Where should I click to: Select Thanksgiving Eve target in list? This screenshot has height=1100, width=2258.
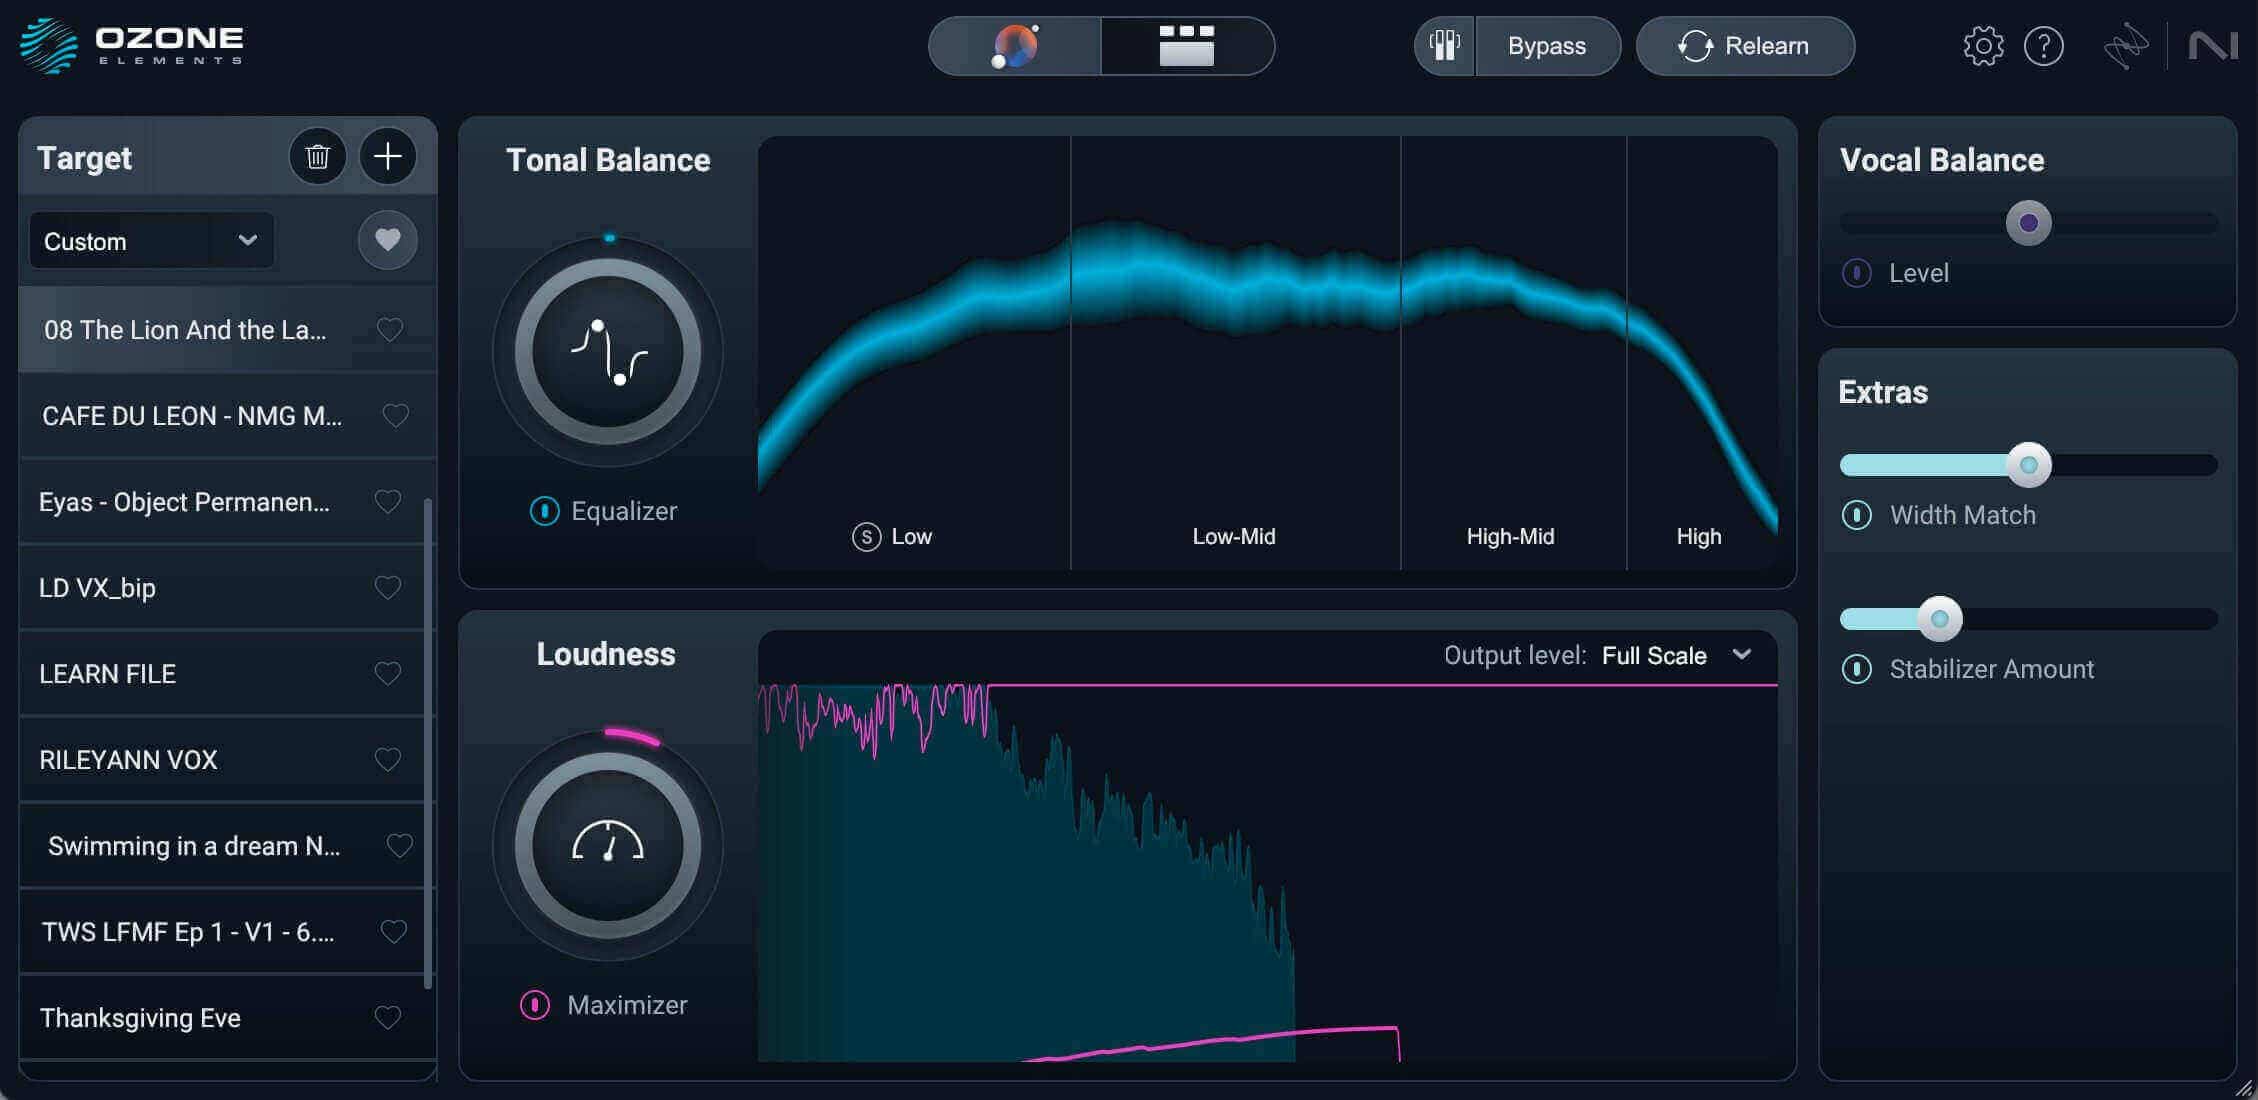(222, 1018)
